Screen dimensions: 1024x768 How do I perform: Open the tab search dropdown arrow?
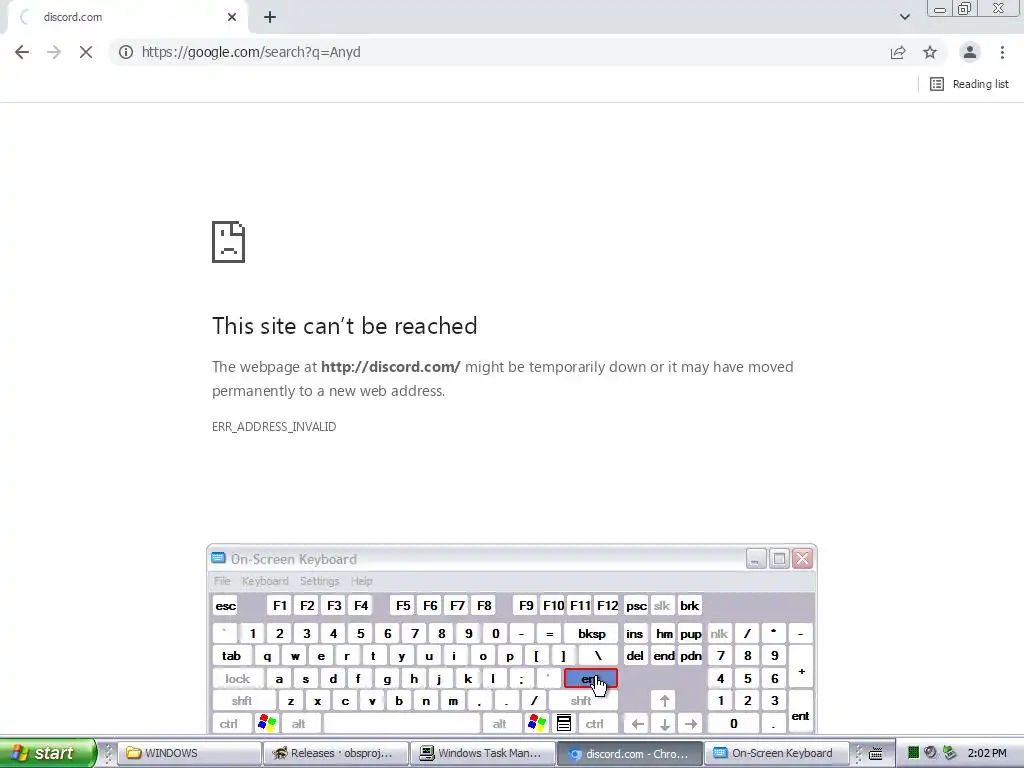point(904,17)
